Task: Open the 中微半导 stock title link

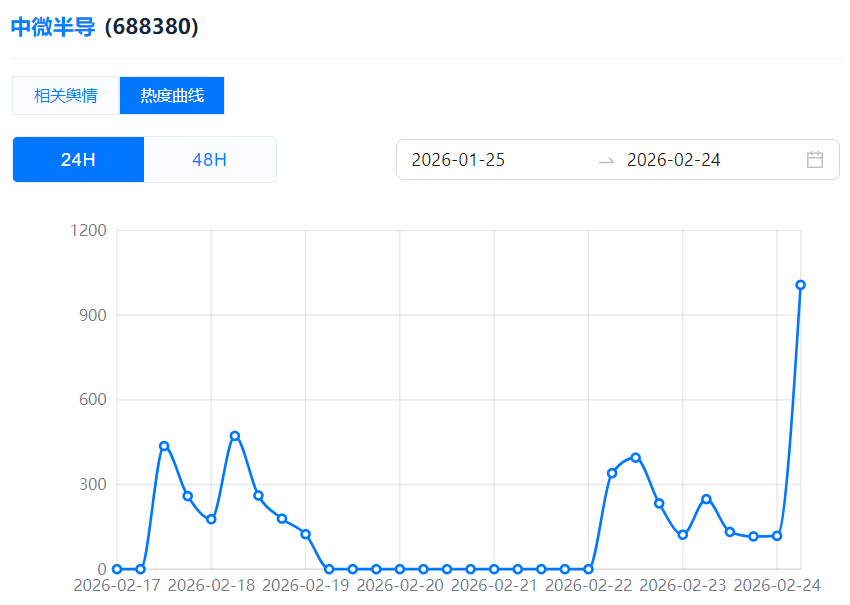Action: click(x=53, y=27)
